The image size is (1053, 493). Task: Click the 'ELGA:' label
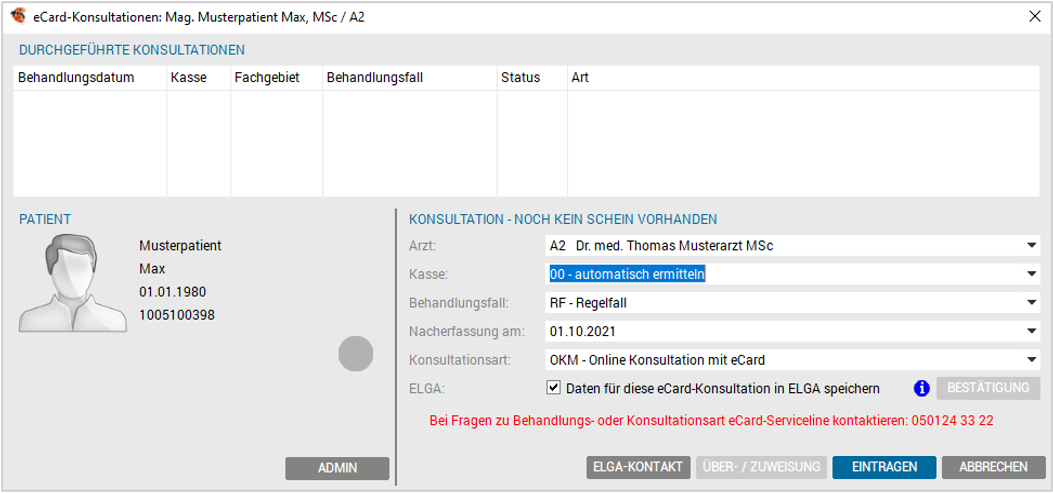424,388
